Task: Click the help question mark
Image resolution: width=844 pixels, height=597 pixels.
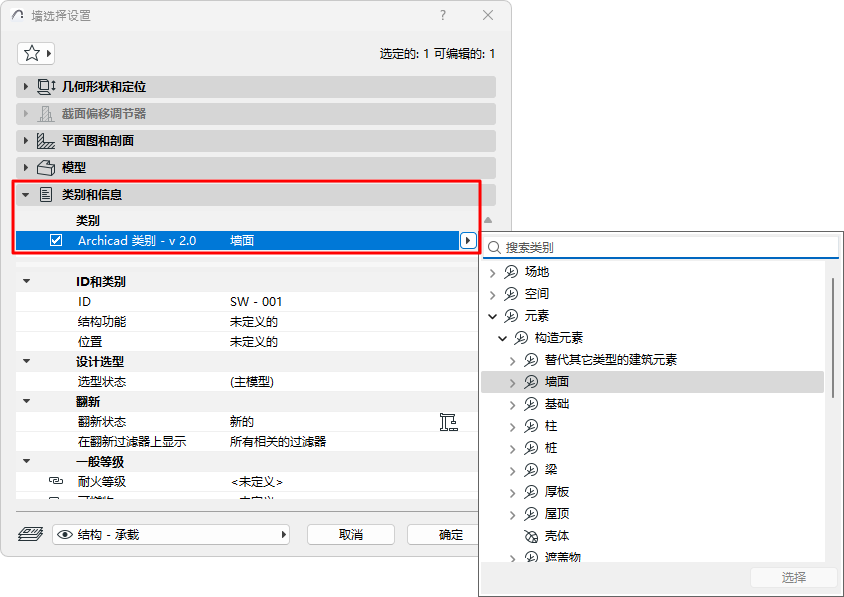Action: pos(442,15)
